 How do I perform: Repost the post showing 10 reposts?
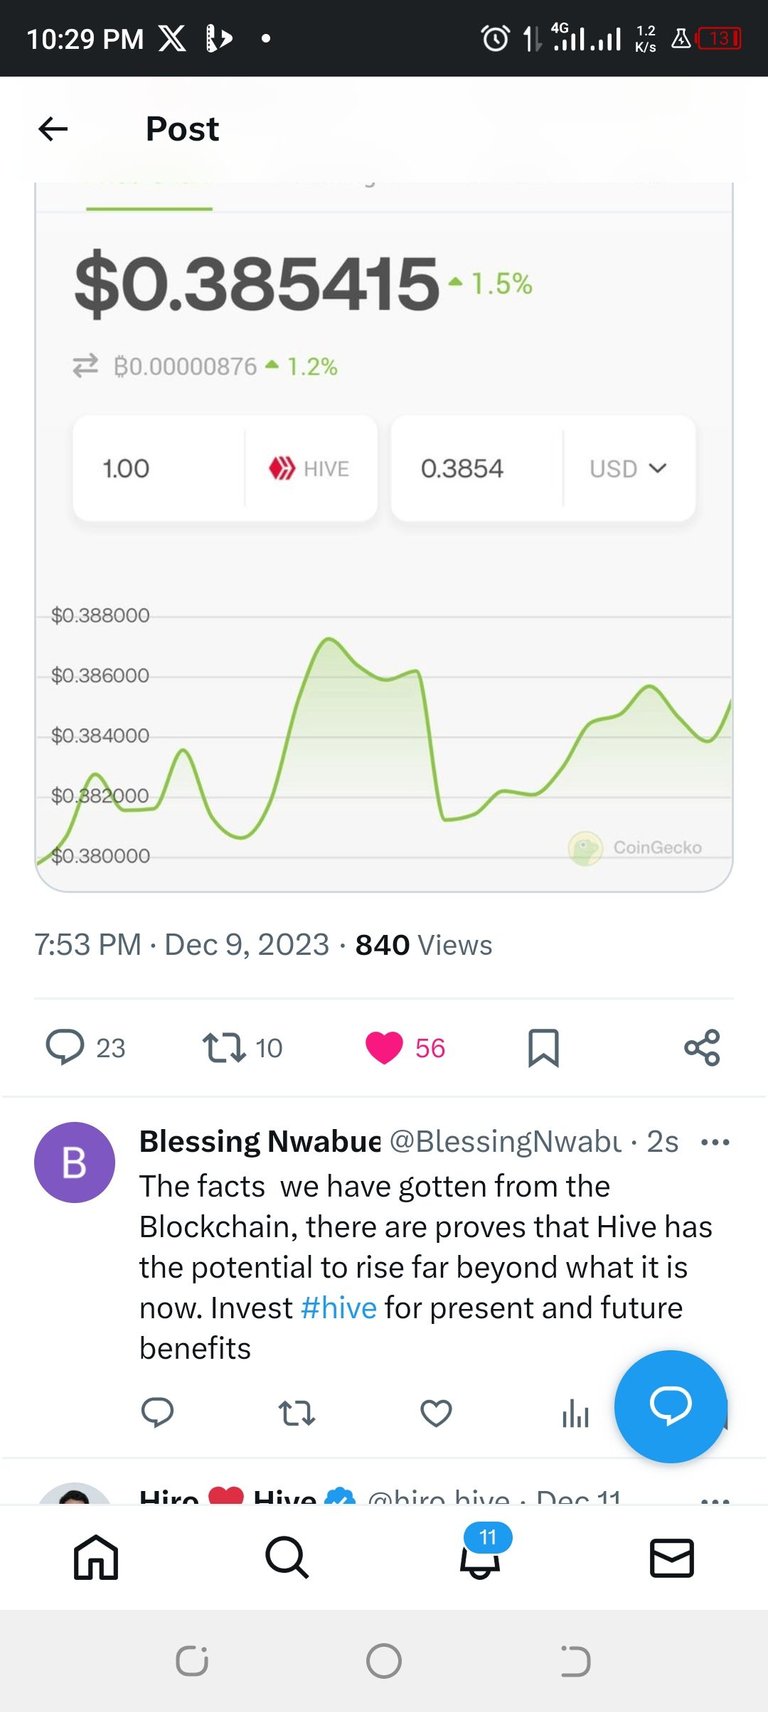(223, 1047)
